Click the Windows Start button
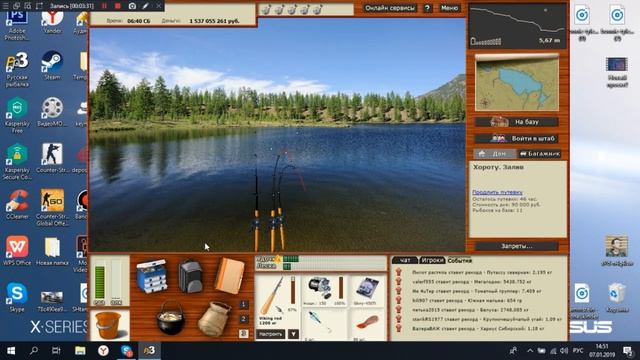 pyautogui.click(x=11, y=350)
